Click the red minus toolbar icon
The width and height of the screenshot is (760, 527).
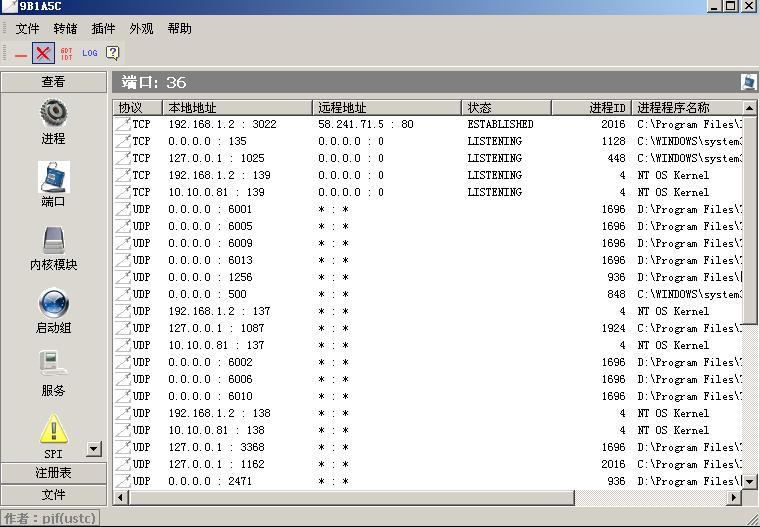(x=20, y=53)
